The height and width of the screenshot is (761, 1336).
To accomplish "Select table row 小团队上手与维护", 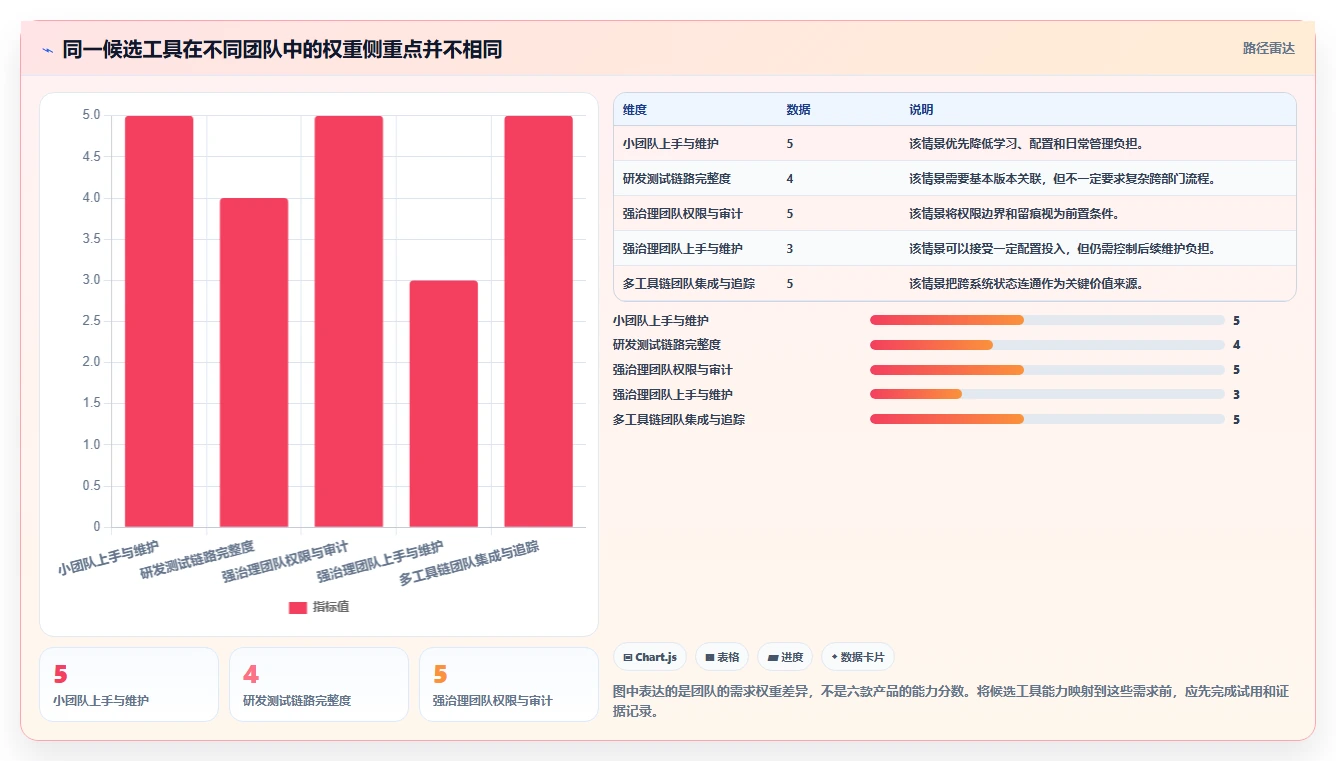I will (x=955, y=143).
